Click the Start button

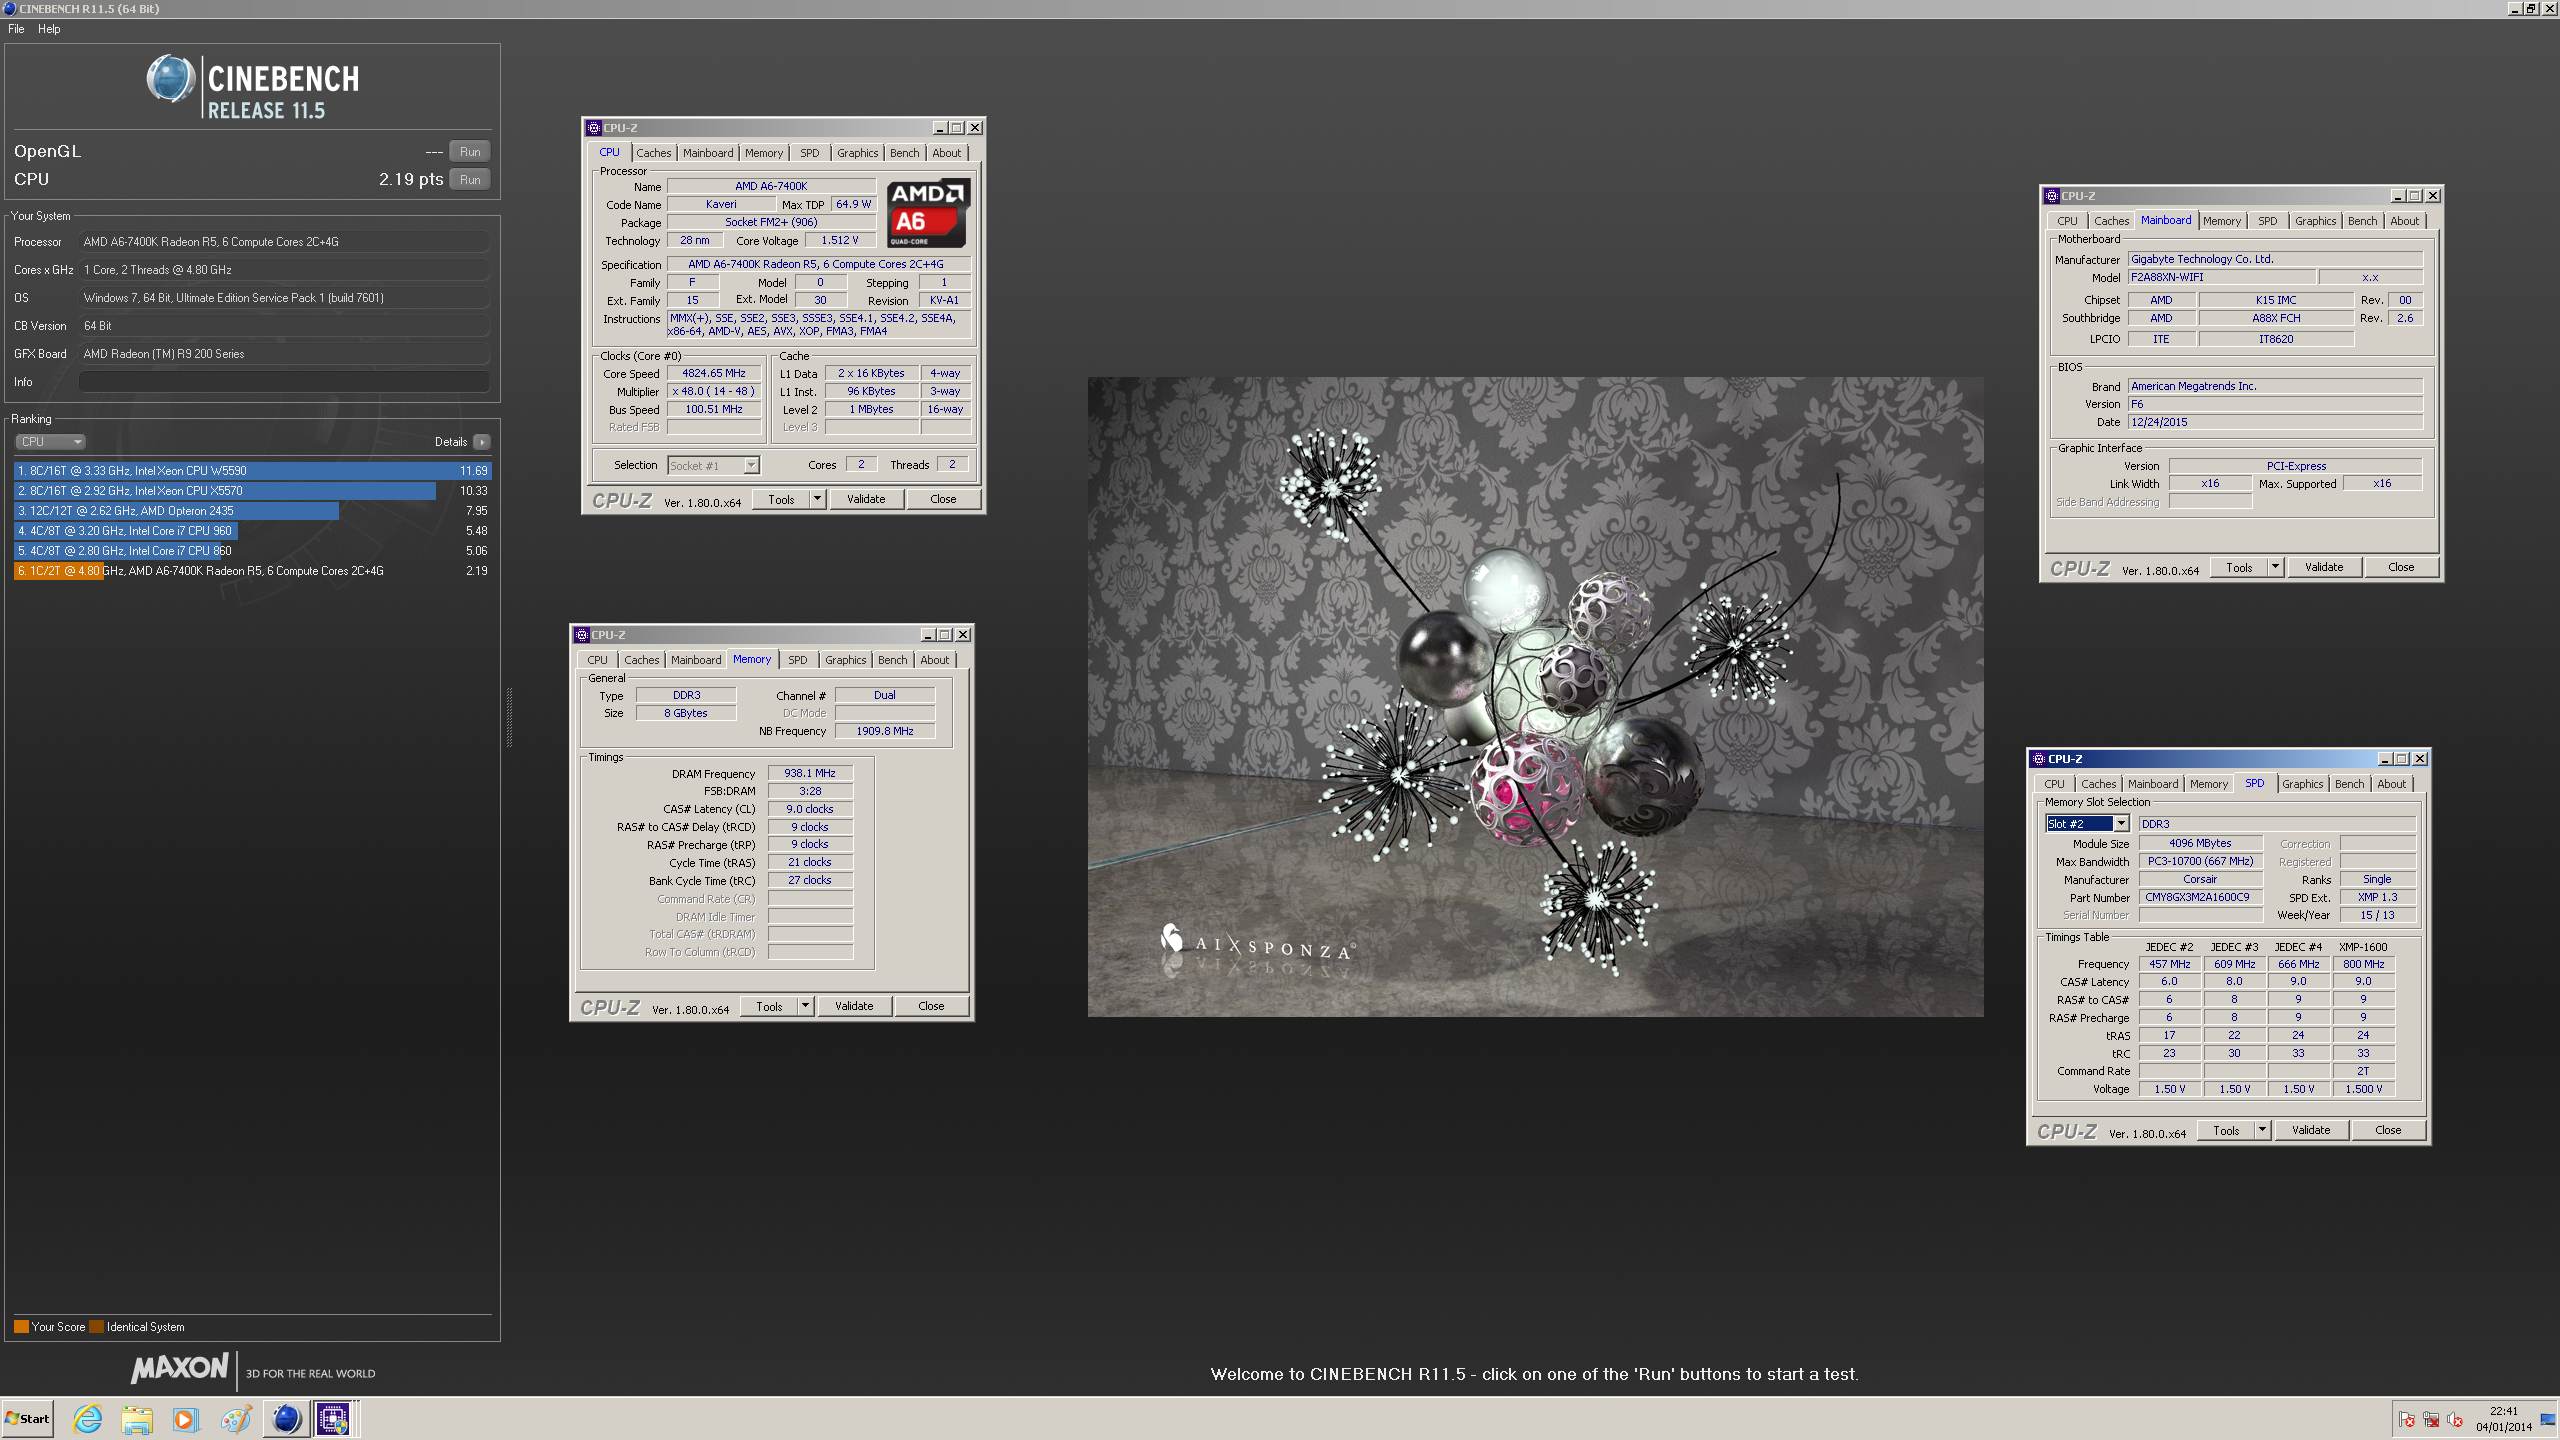click(x=28, y=1418)
